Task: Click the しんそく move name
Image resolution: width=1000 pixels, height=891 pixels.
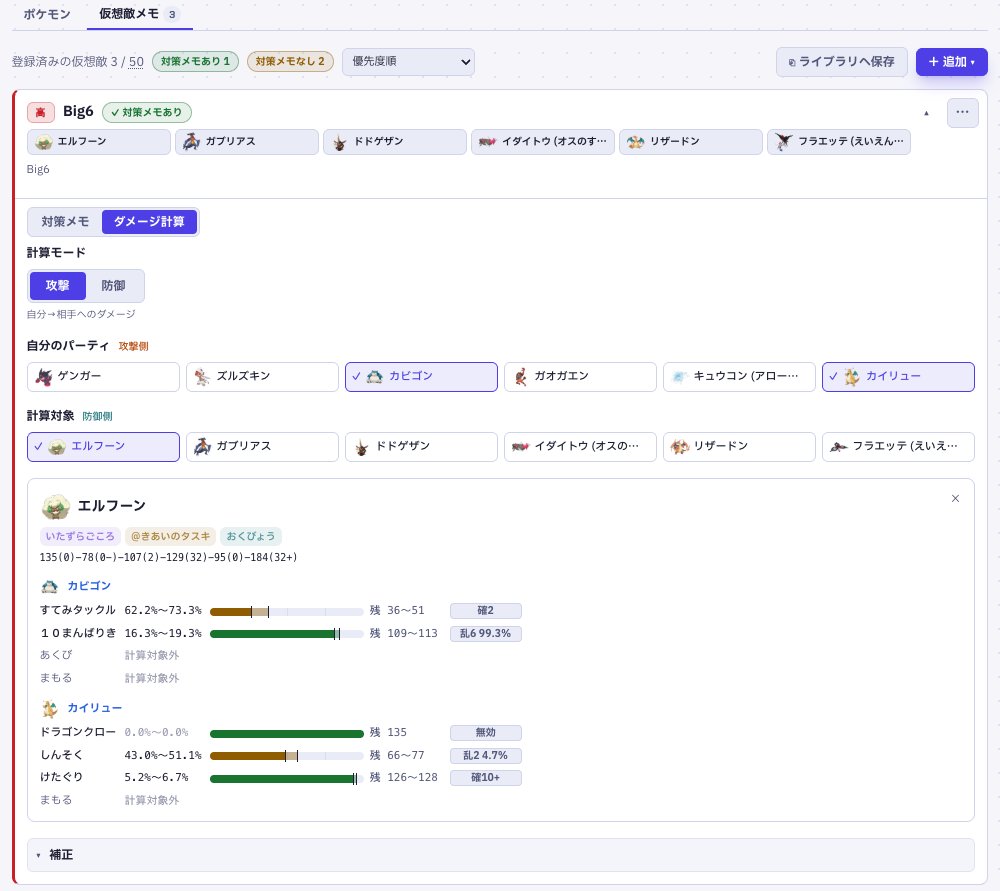Action: 61,755
